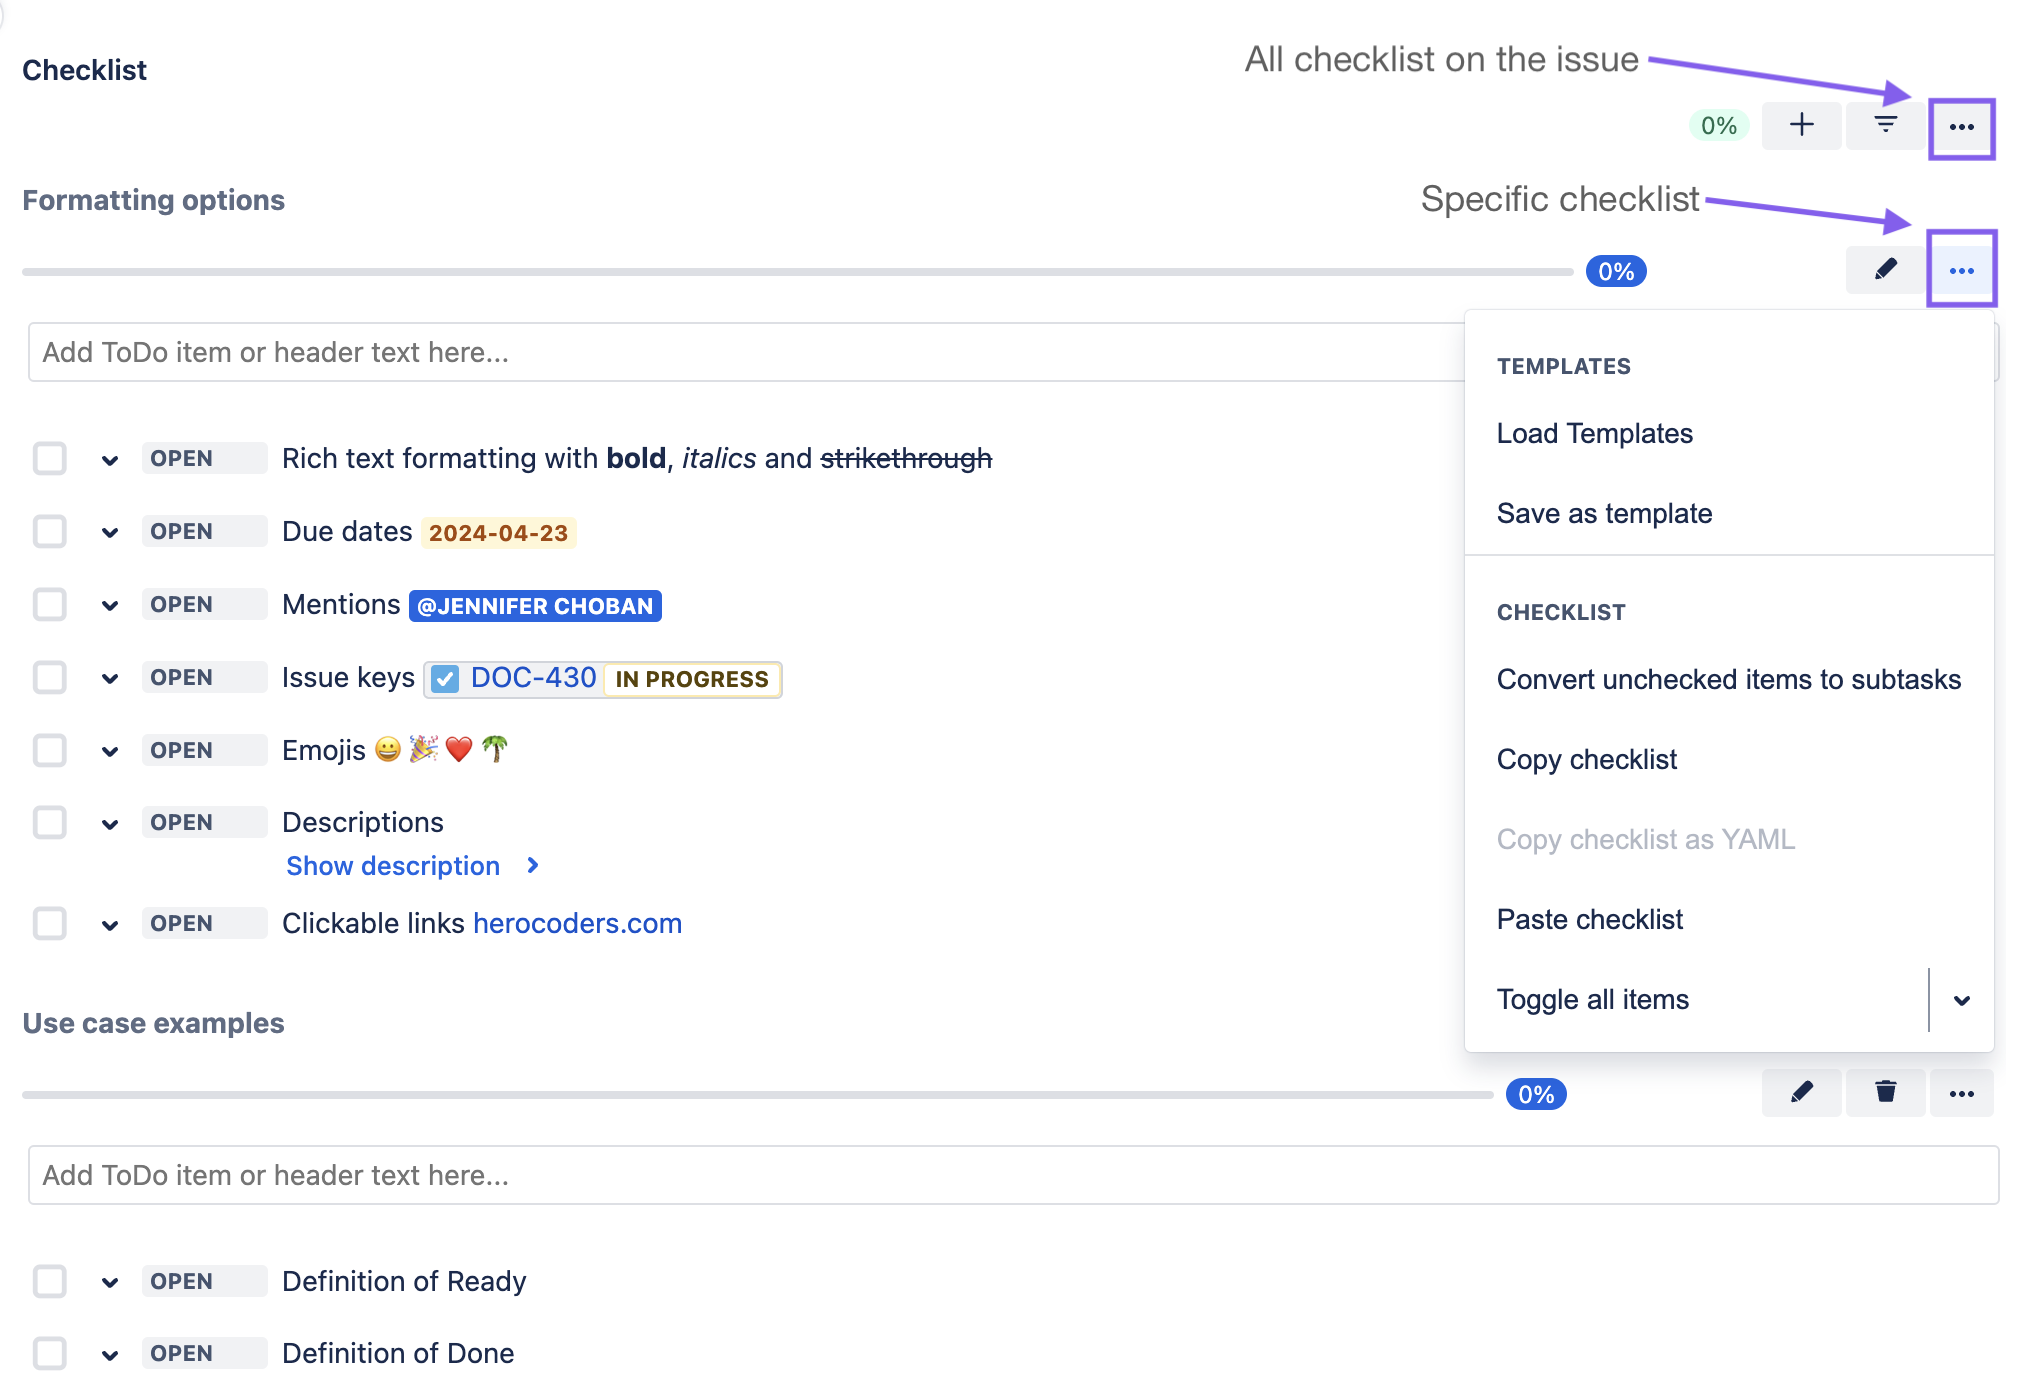Open the ellipsis menu for Use case examples
The height and width of the screenshot is (1394, 2024).
point(1961,1093)
